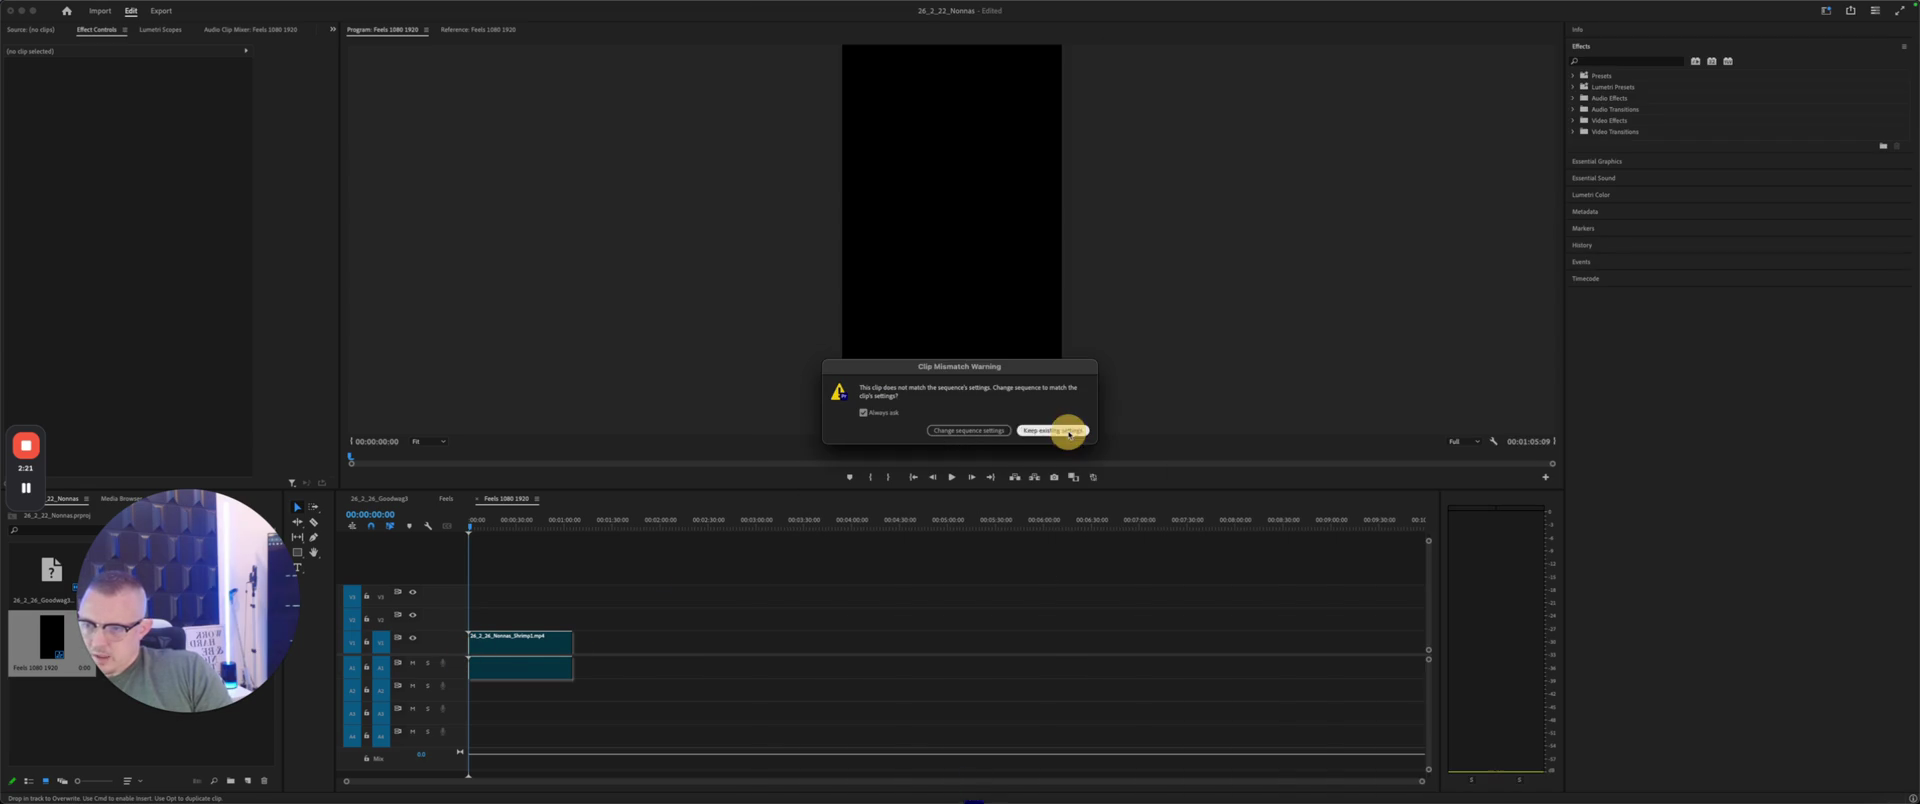Click the Export Frame camera icon
The image size is (1920, 804).
click(1054, 477)
